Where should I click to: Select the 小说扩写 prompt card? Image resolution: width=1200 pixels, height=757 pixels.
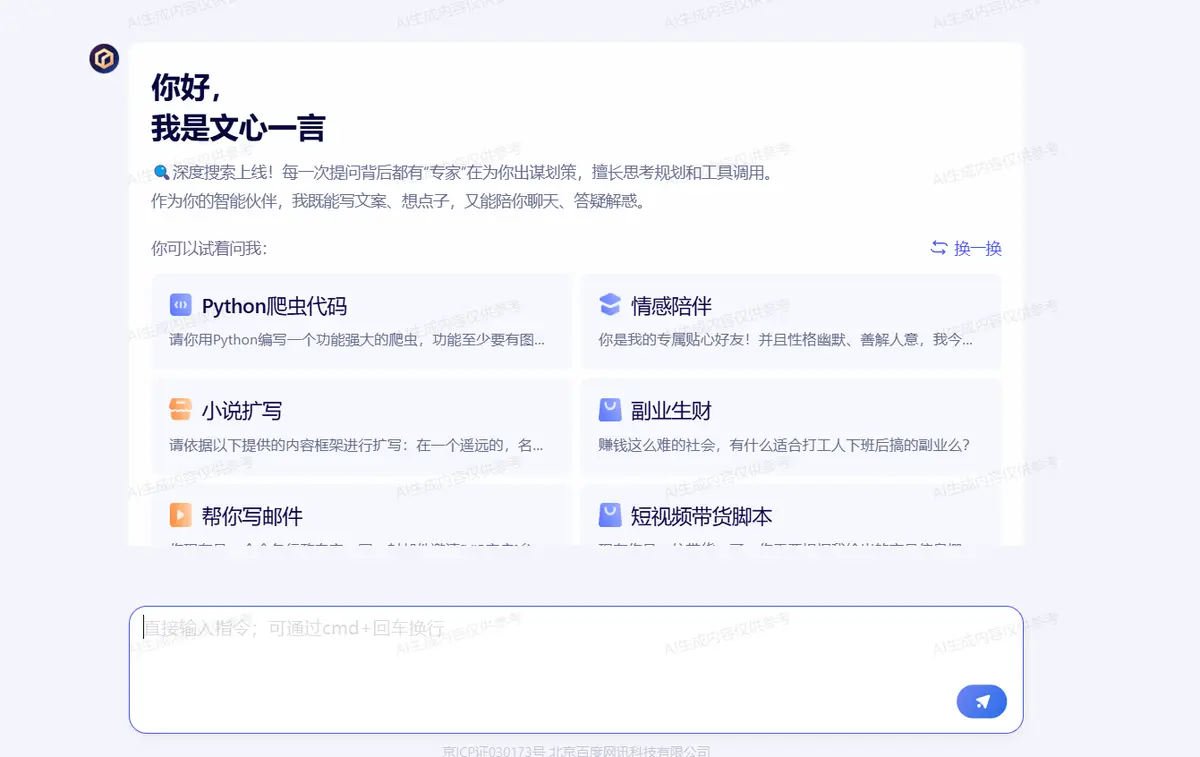pyautogui.click(x=361, y=427)
